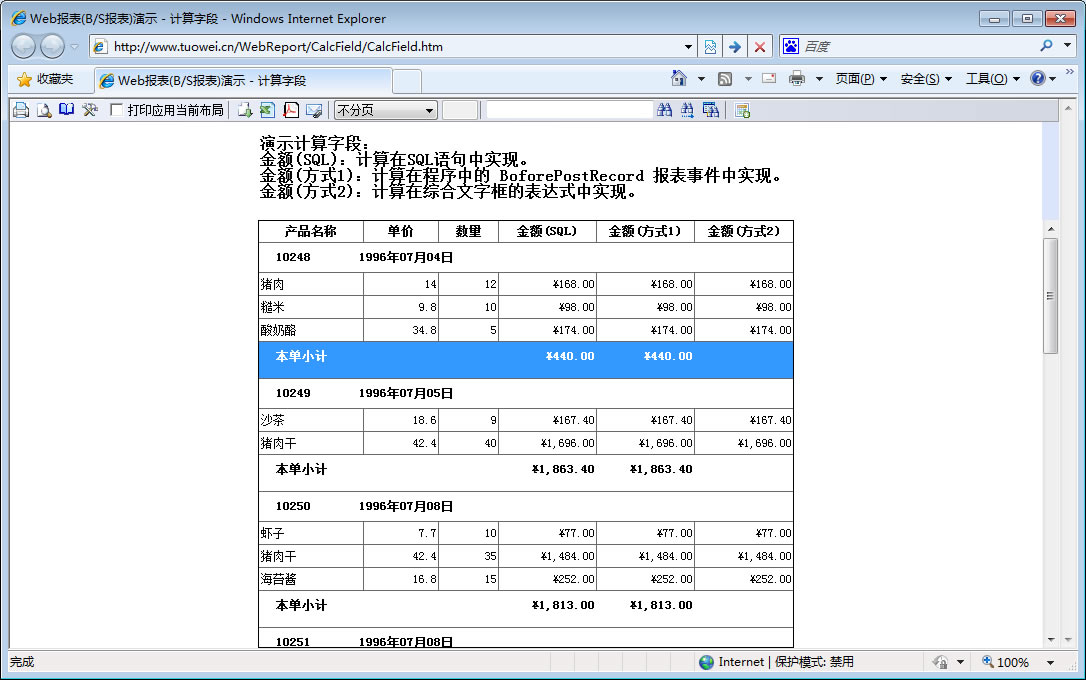
Task: Expand the 不分页 pagination dropdown
Action: [429, 110]
